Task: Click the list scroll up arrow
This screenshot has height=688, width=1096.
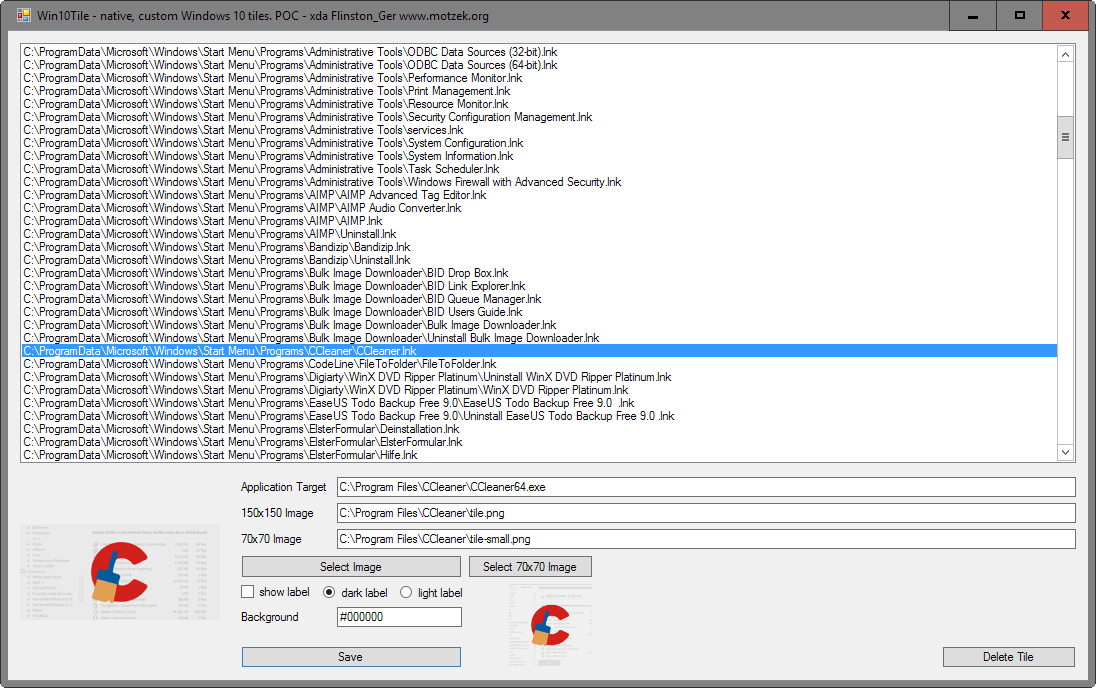Action: [1065, 54]
